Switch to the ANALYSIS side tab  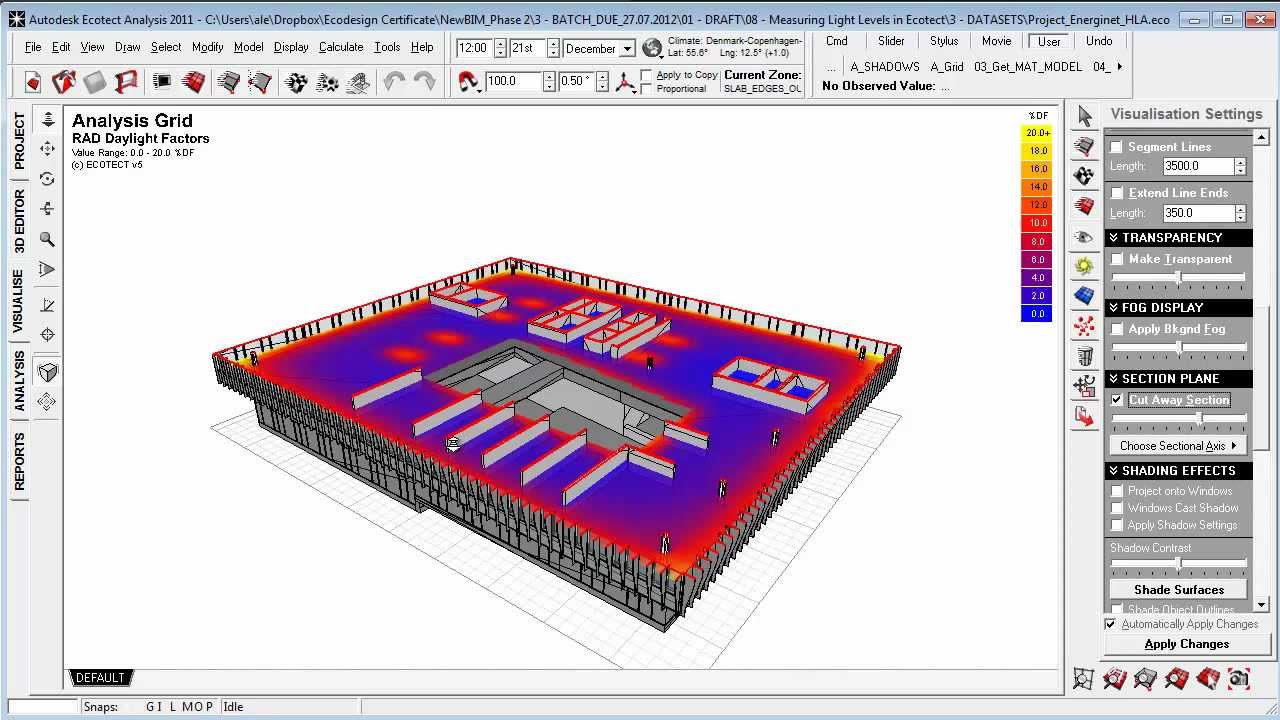[x=19, y=380]
